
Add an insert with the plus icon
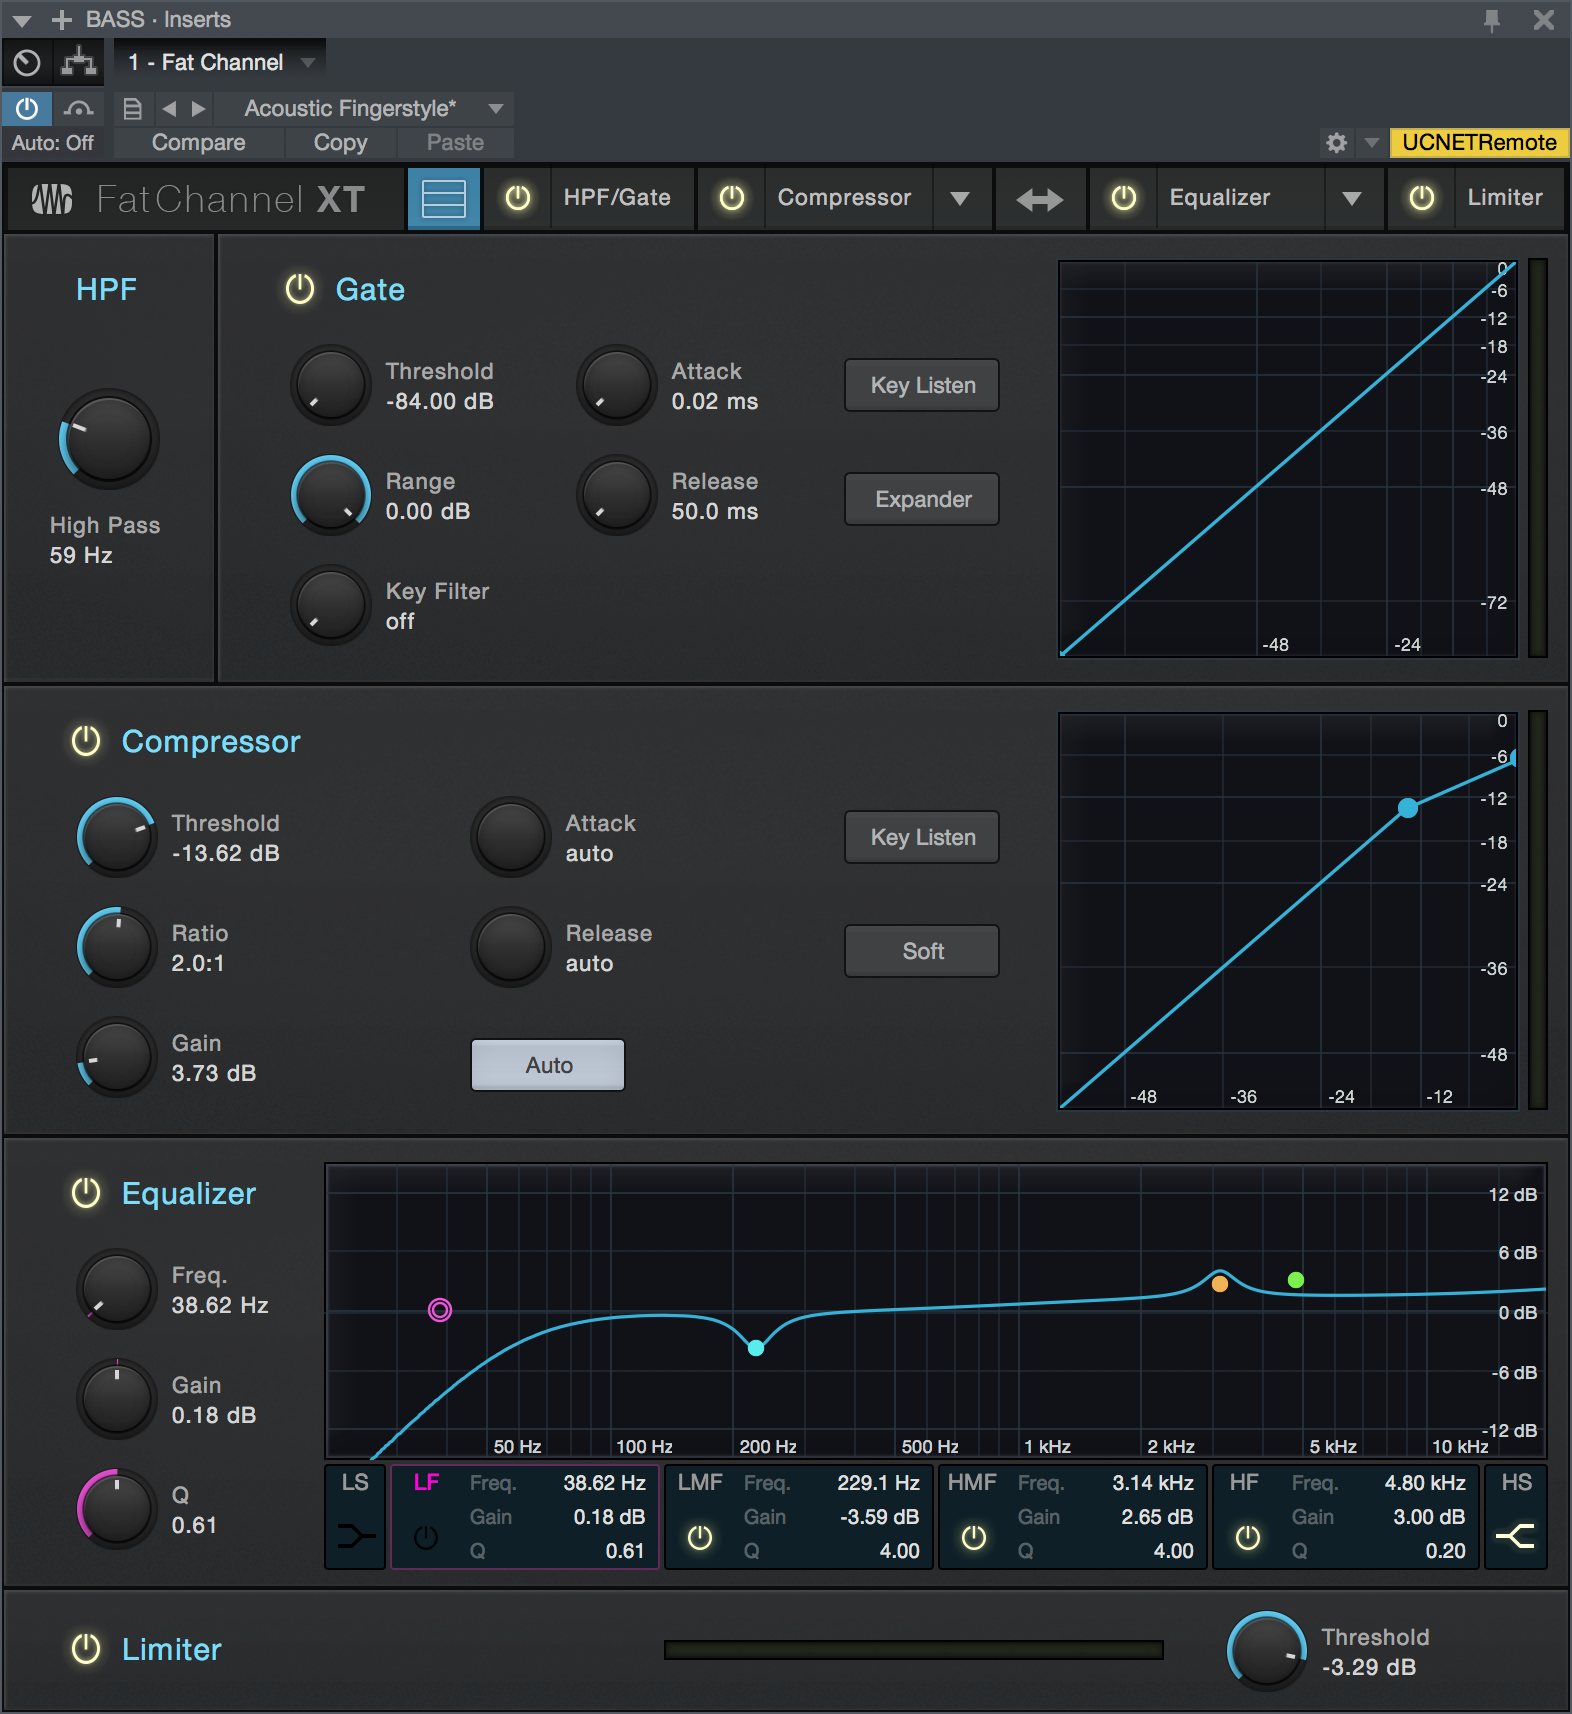click(x=62, y=20)
